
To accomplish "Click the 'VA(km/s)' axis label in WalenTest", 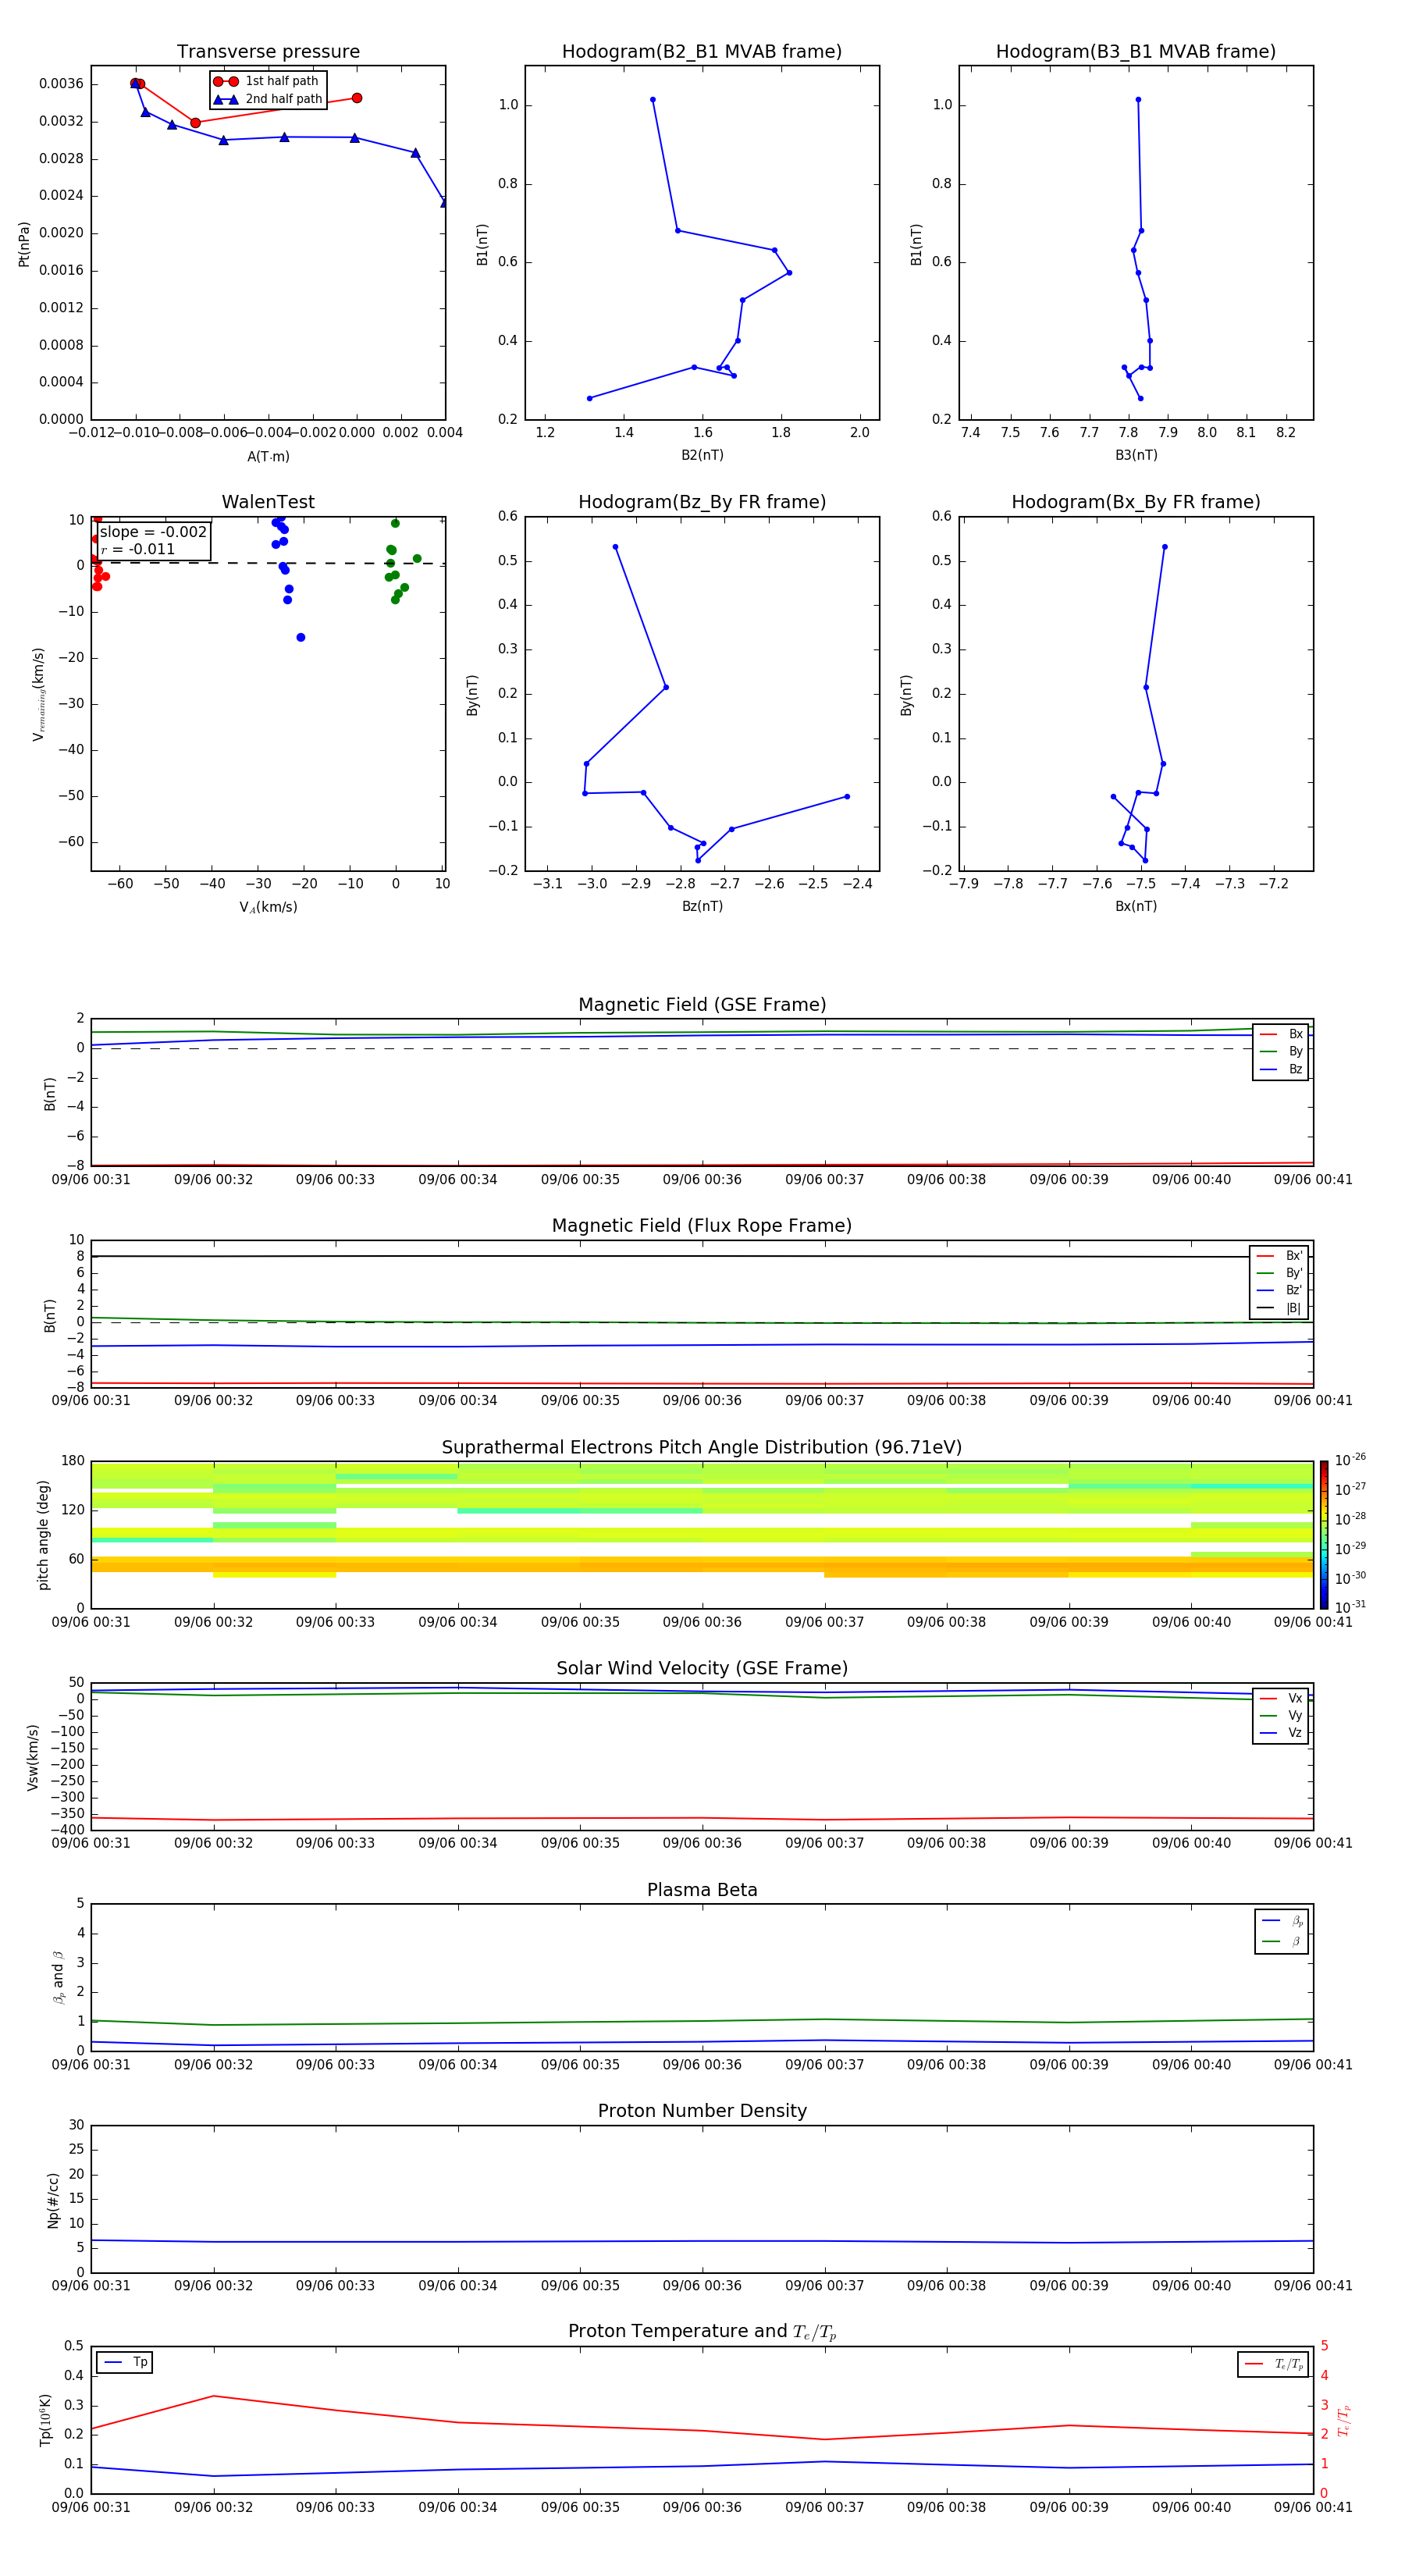I will tap(268, 907).
